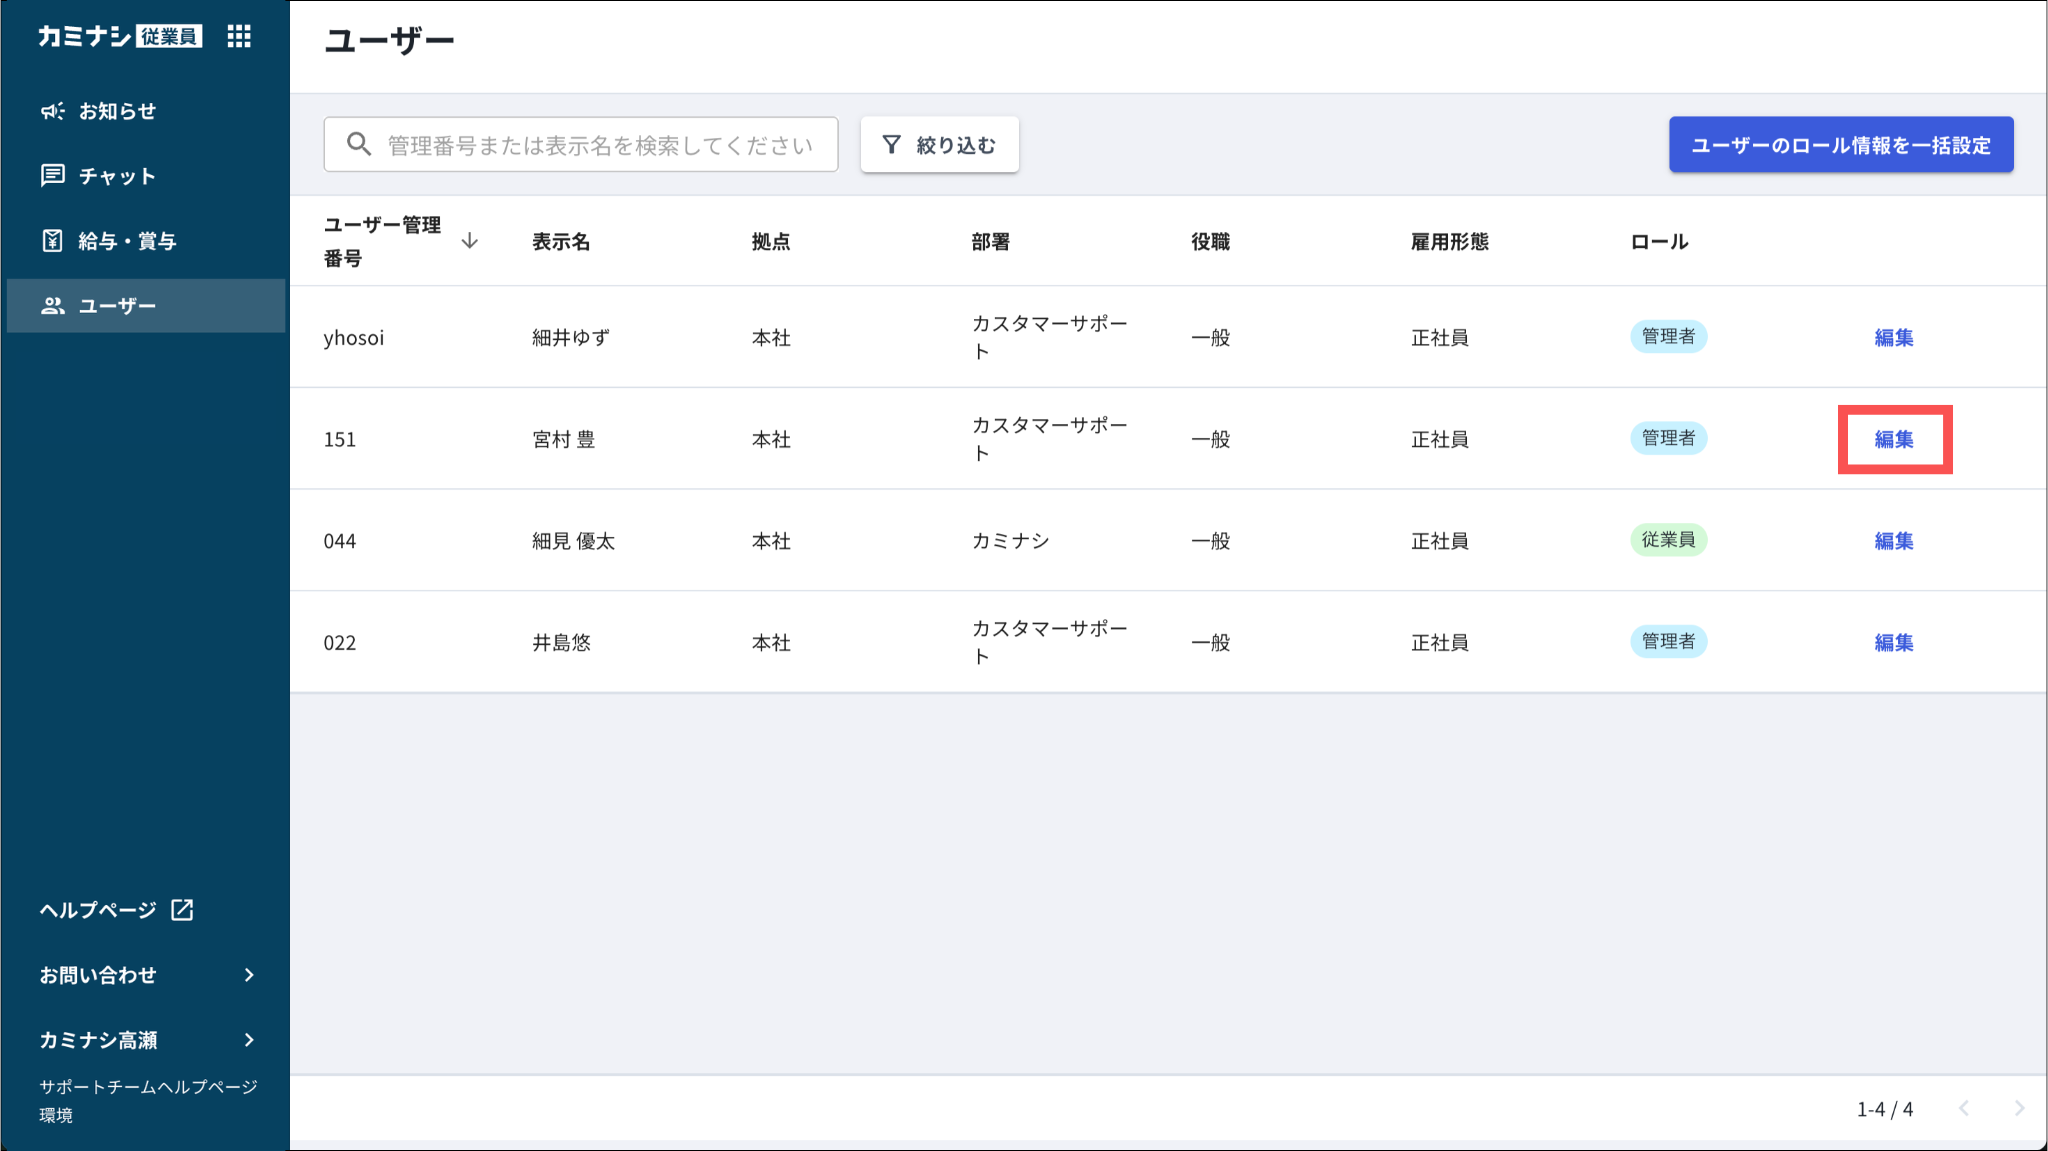Expand the お問い合わせ chevron
The height and width of the screenshot is (1151, 2048).
click(x=249, y=975)
